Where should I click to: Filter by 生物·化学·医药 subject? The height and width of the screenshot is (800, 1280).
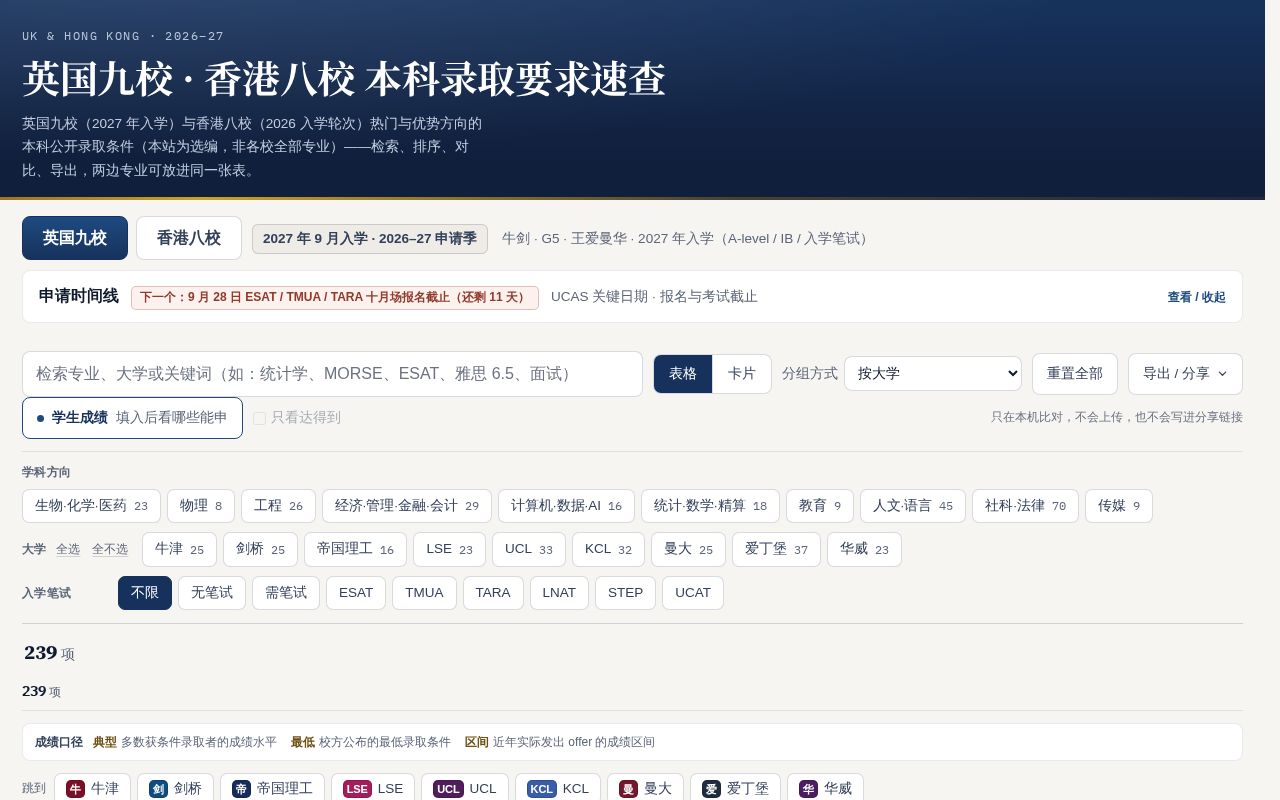coord(91,506)
